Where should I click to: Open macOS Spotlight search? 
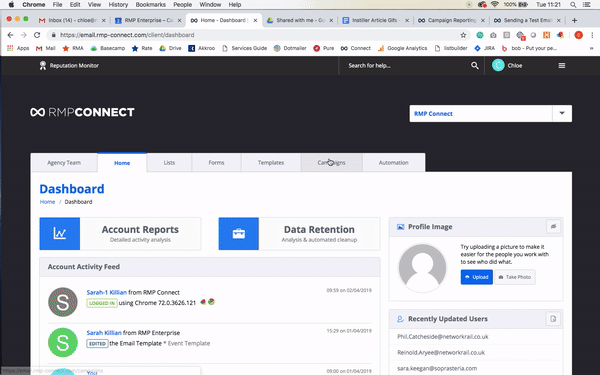[573, 5]
